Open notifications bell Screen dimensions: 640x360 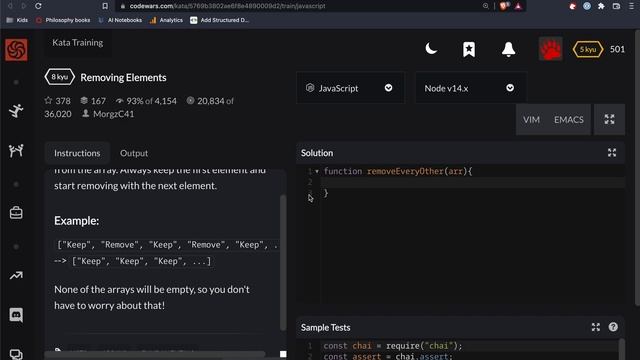tap(508, 49)
